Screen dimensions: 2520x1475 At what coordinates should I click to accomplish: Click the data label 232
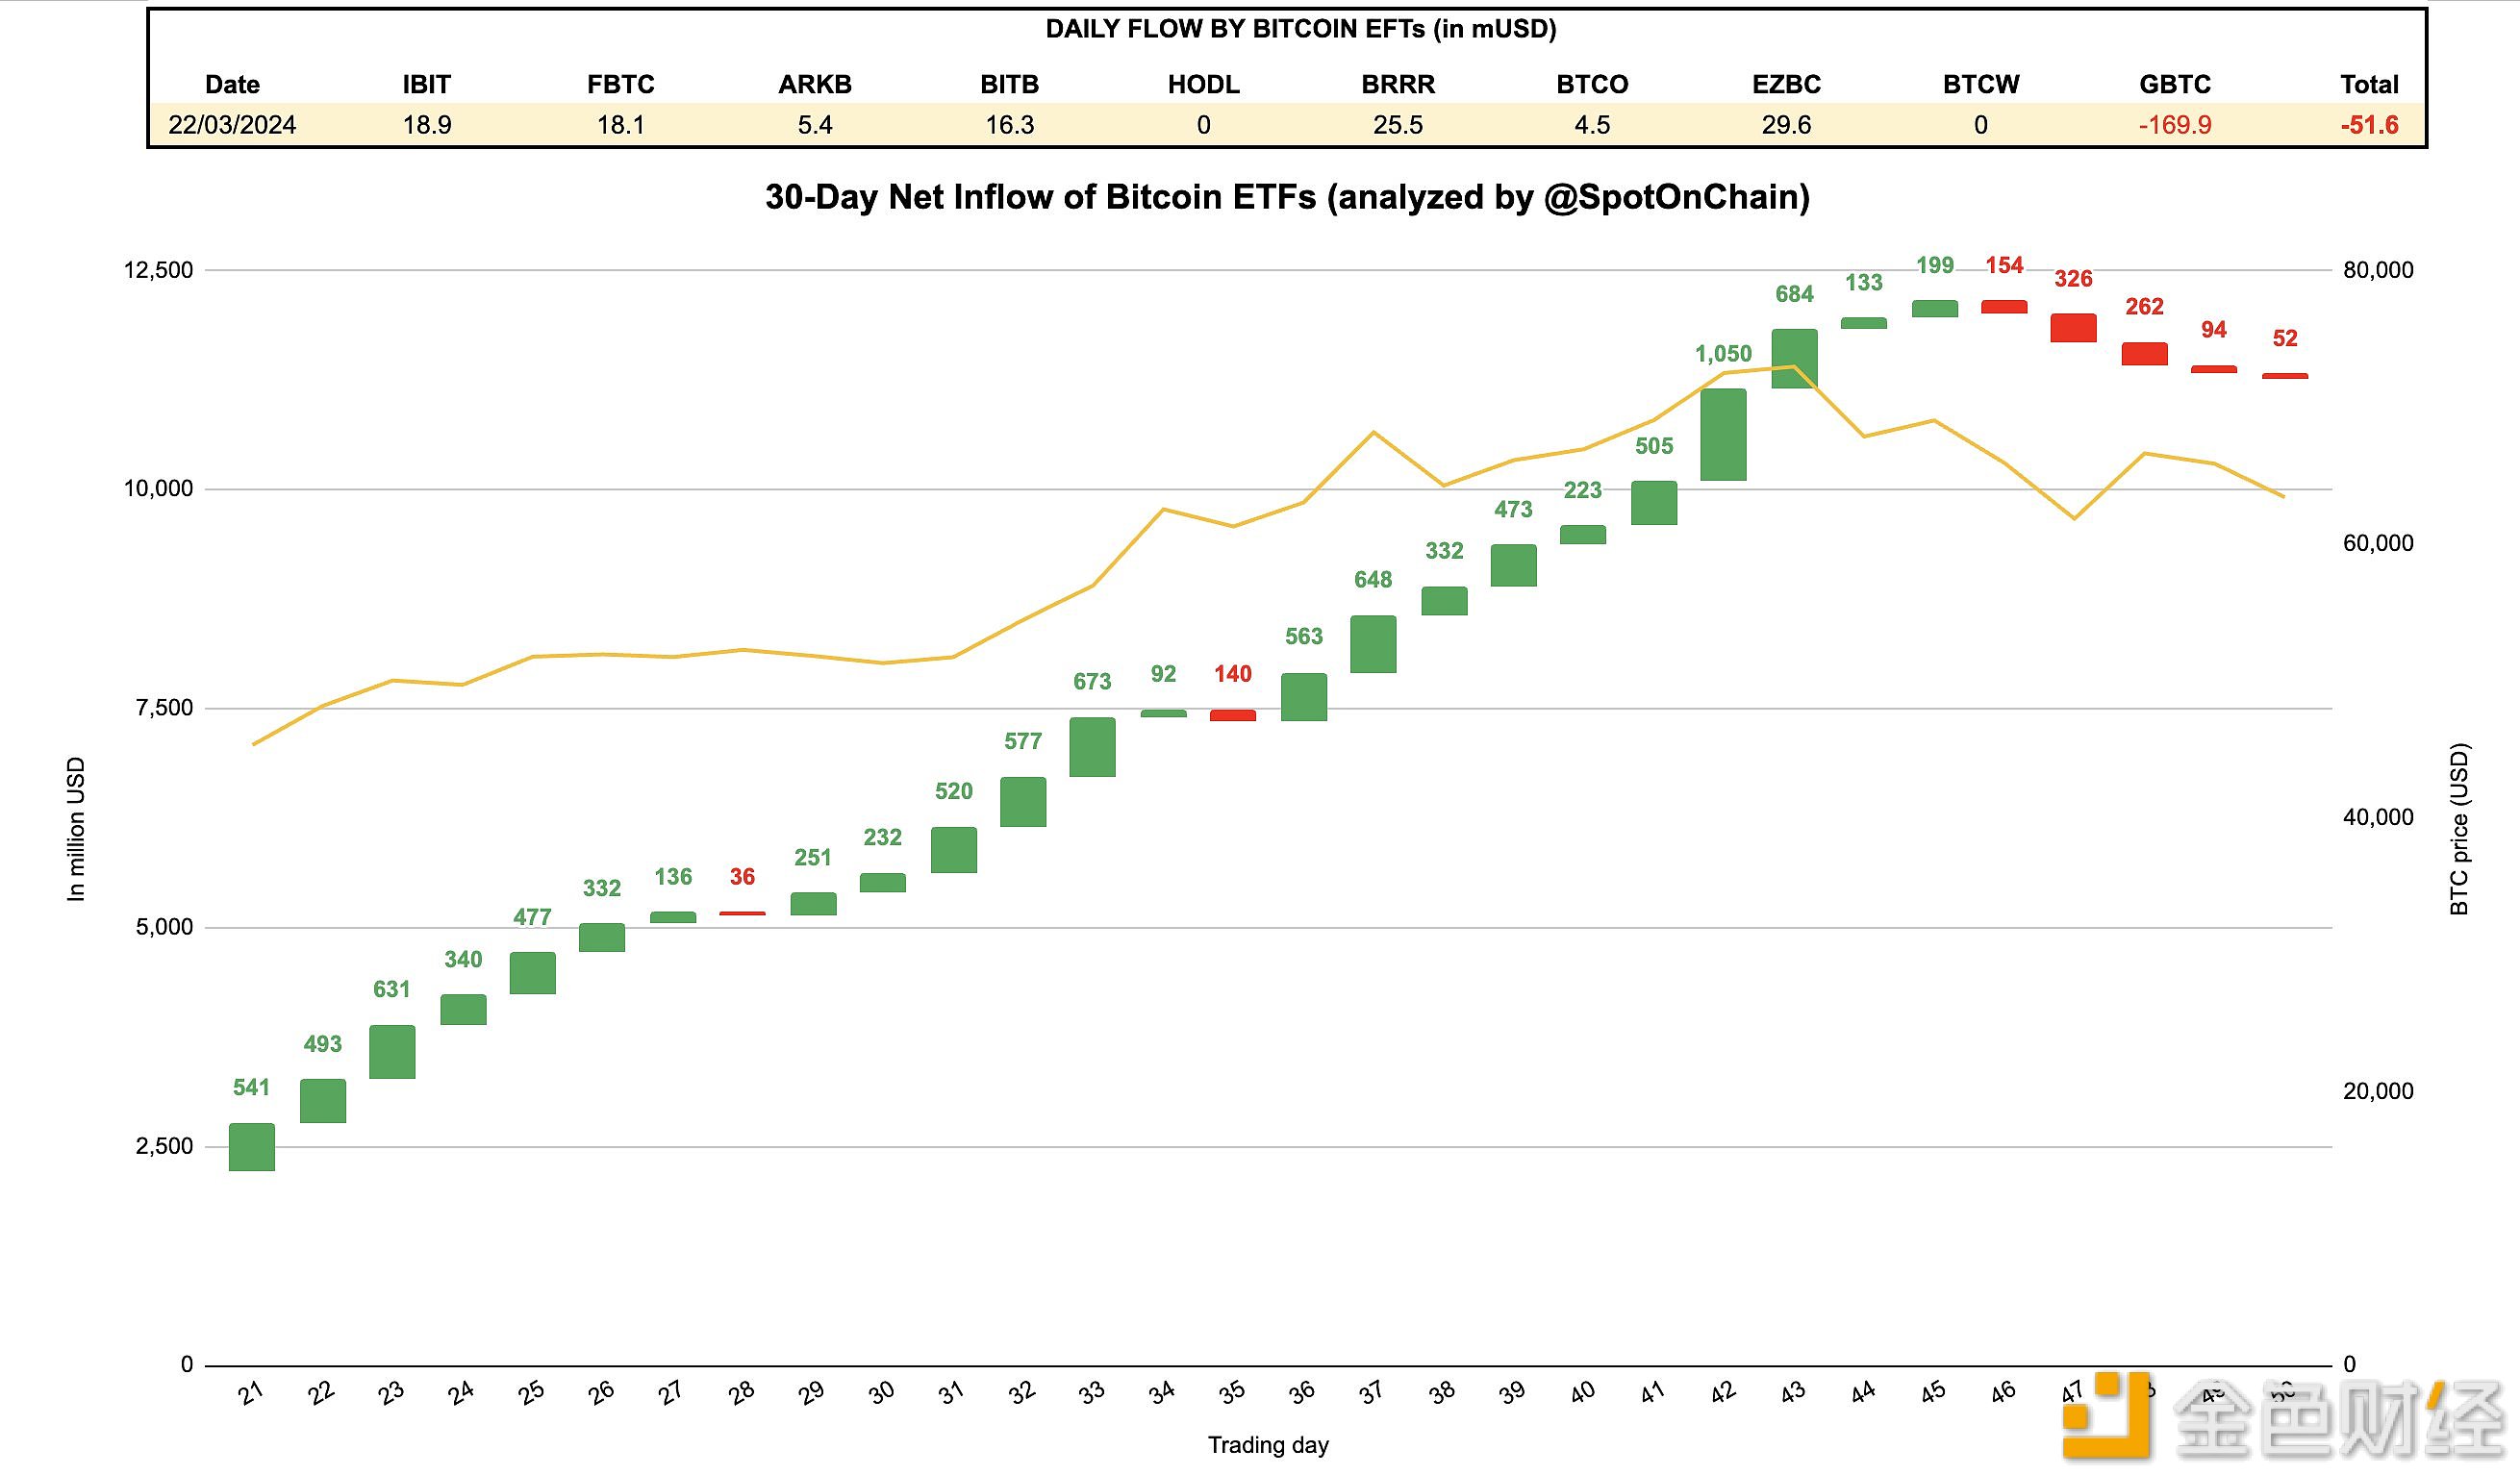[x=882, y=837]
